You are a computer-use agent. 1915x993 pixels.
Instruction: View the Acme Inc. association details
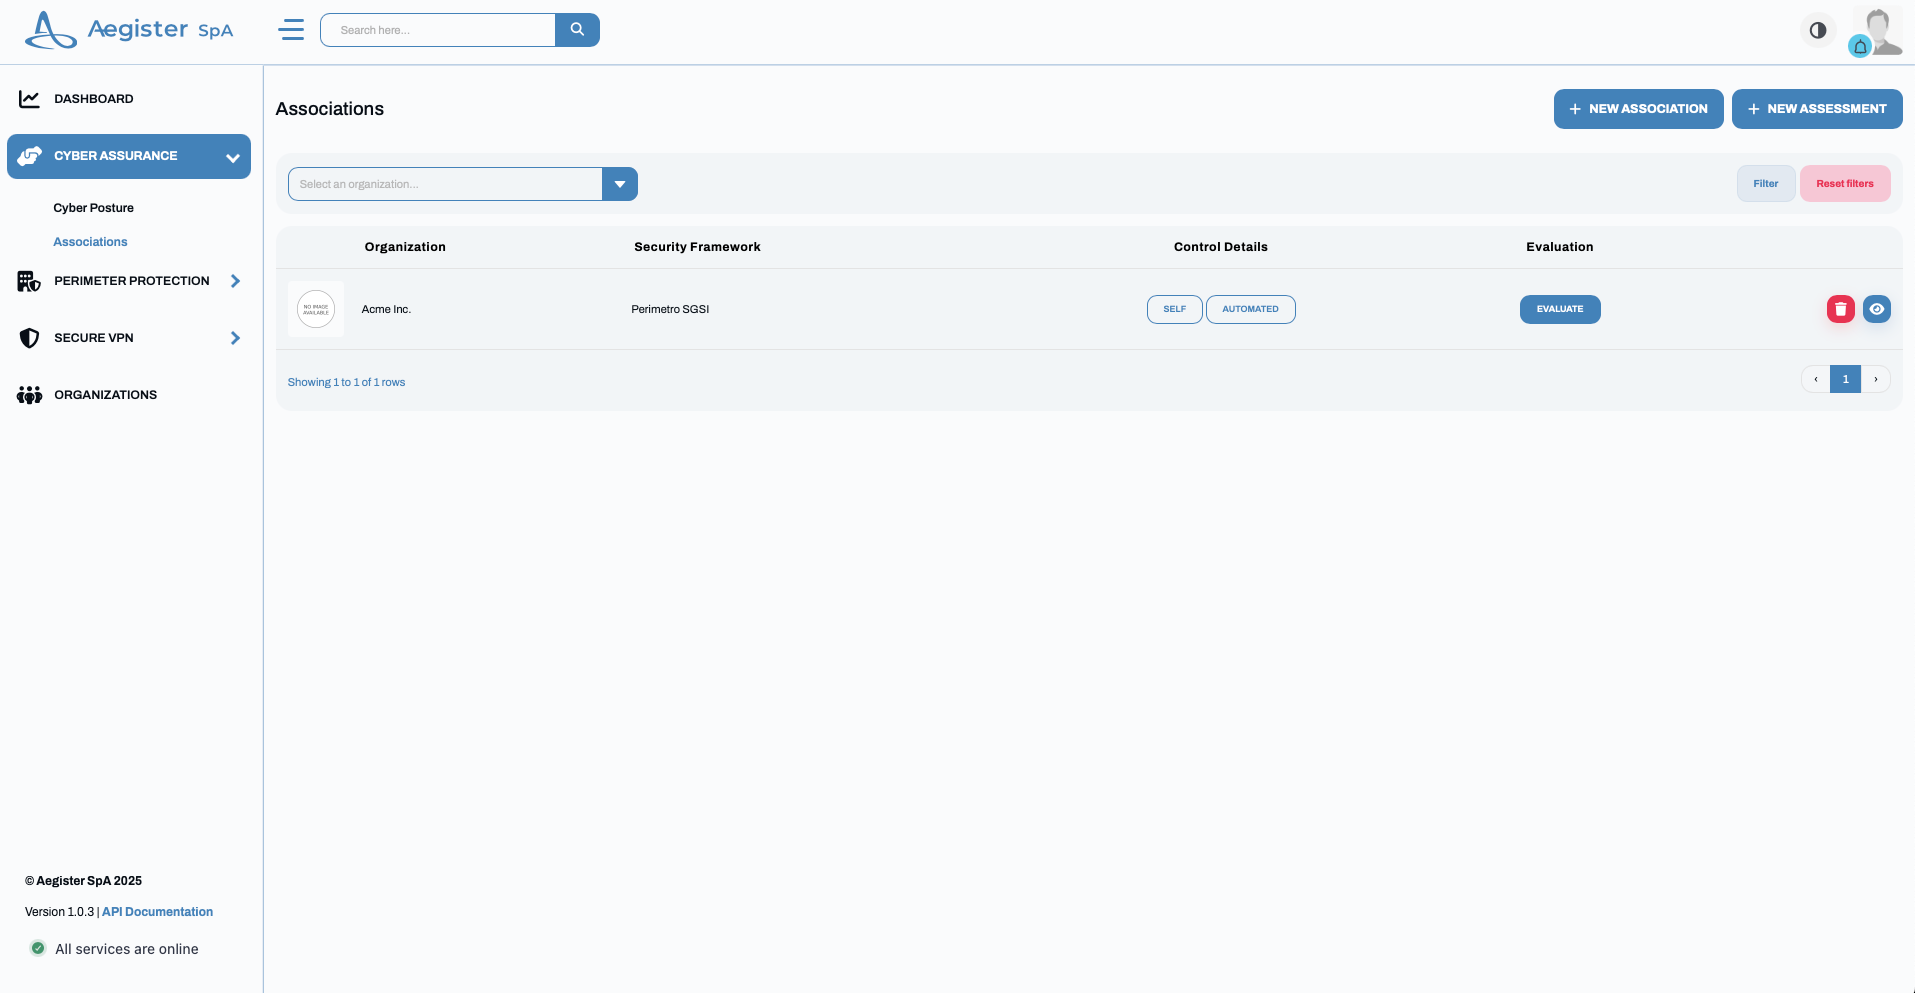1876,309
